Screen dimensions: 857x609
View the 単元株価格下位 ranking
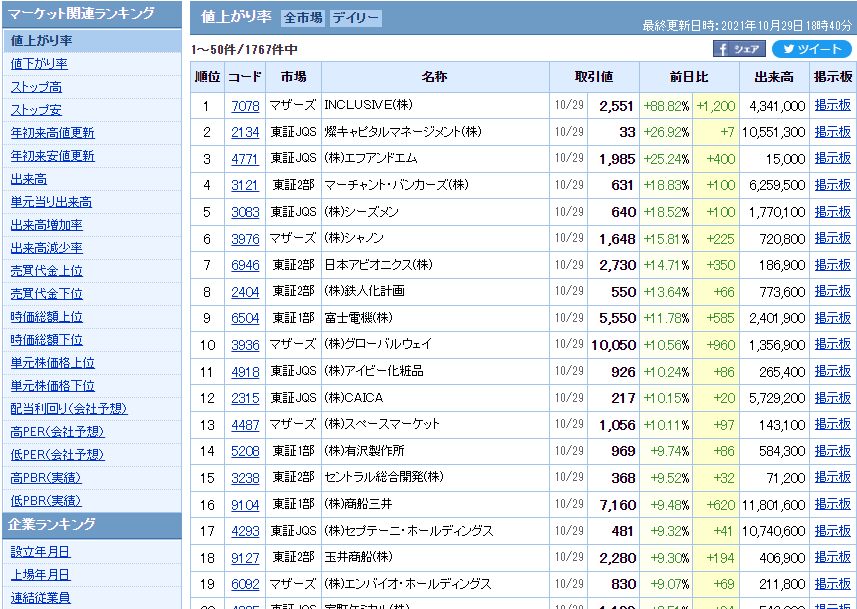pyautogui.click(x=52, y=385)
